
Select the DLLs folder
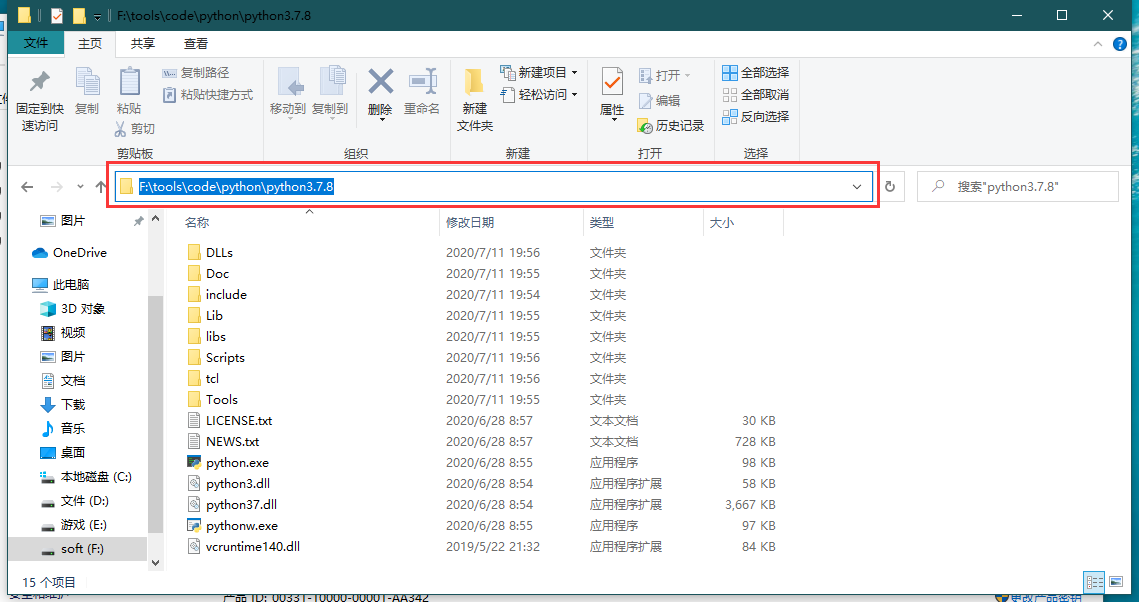[x=219, y=253]
